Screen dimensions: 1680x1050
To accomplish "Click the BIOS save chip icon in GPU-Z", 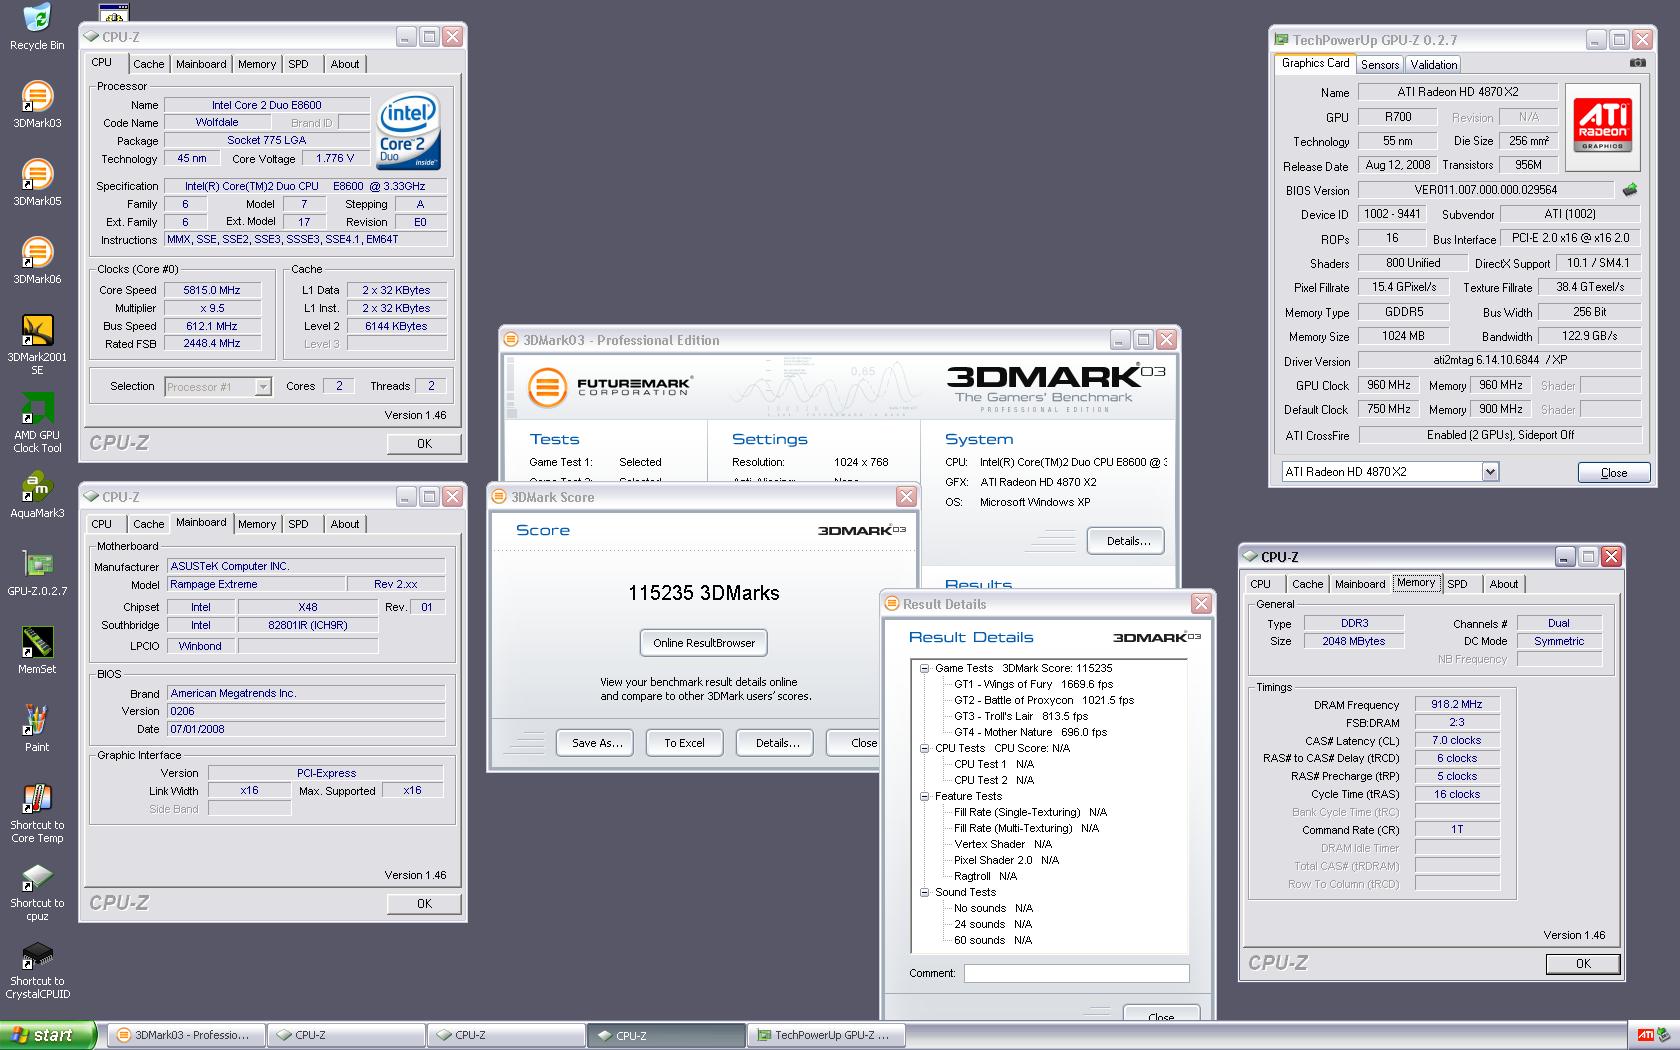I will tap(1630, 190).
